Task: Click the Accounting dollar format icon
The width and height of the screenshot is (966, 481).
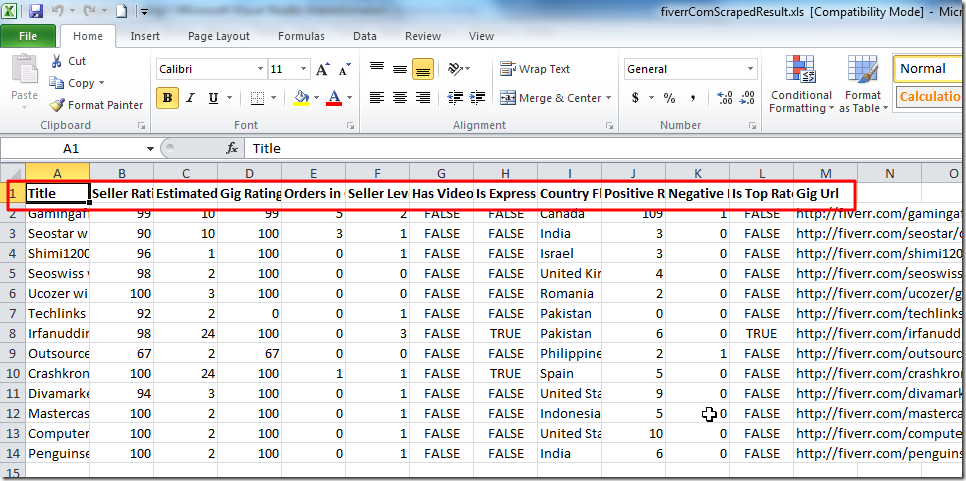Action: pos(635,98)
